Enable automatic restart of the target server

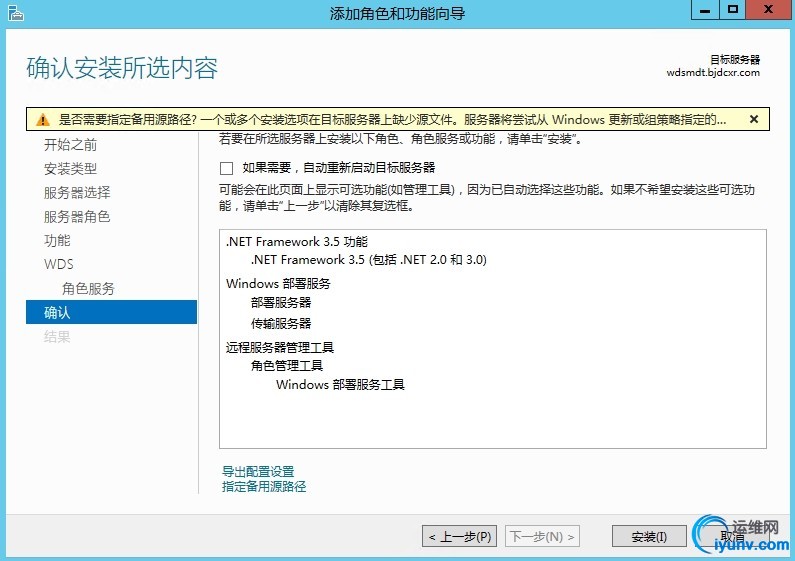[x=227, y=168]
